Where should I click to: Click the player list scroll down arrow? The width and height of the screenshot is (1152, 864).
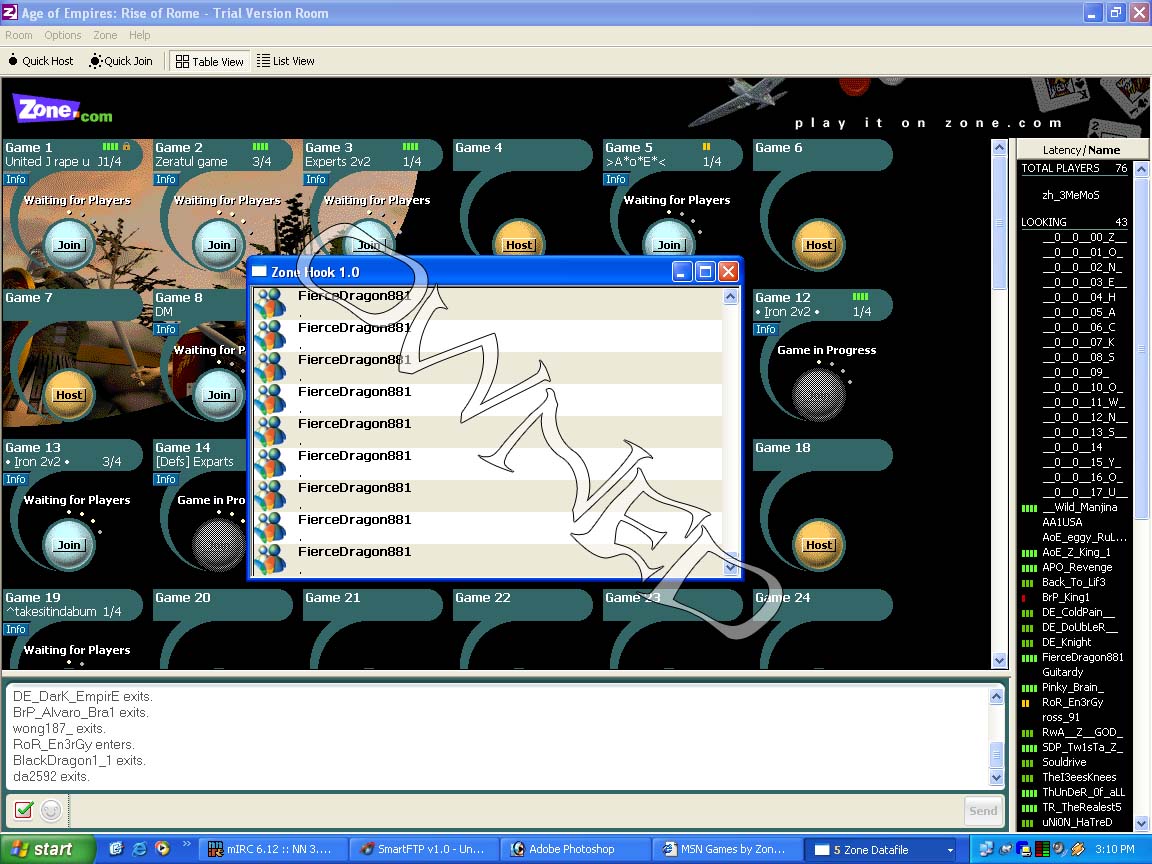(x=1141, y=823)
